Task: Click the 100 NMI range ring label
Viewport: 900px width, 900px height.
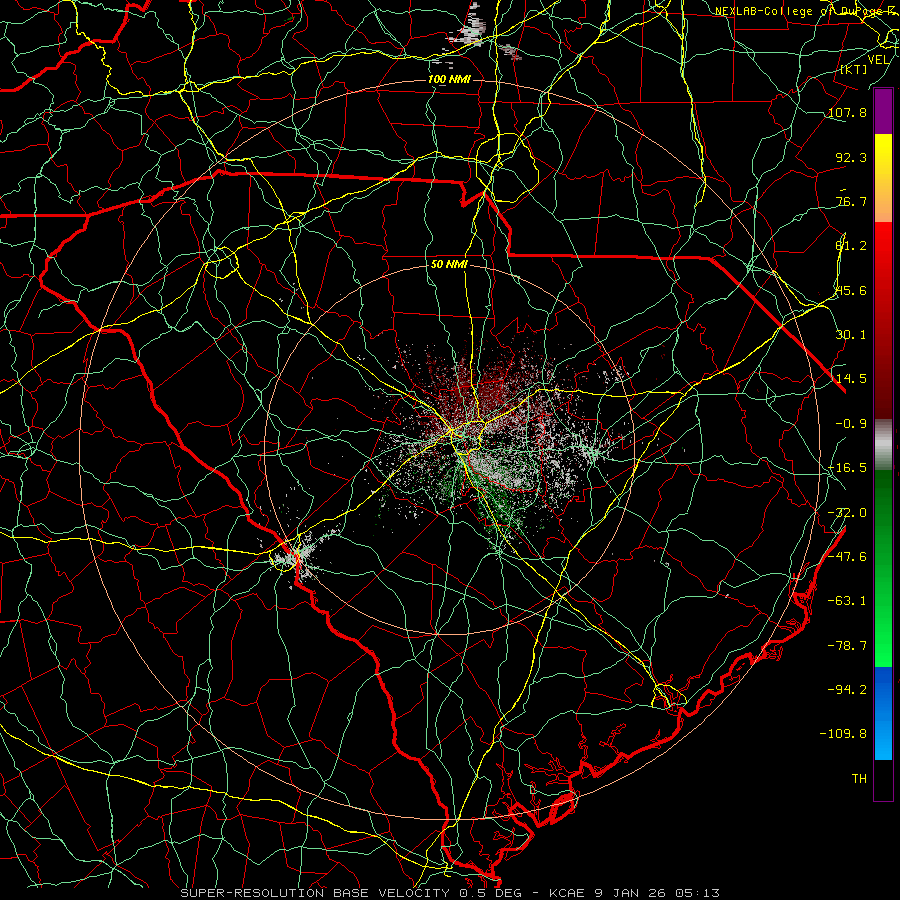Action: tap(449, 79)
